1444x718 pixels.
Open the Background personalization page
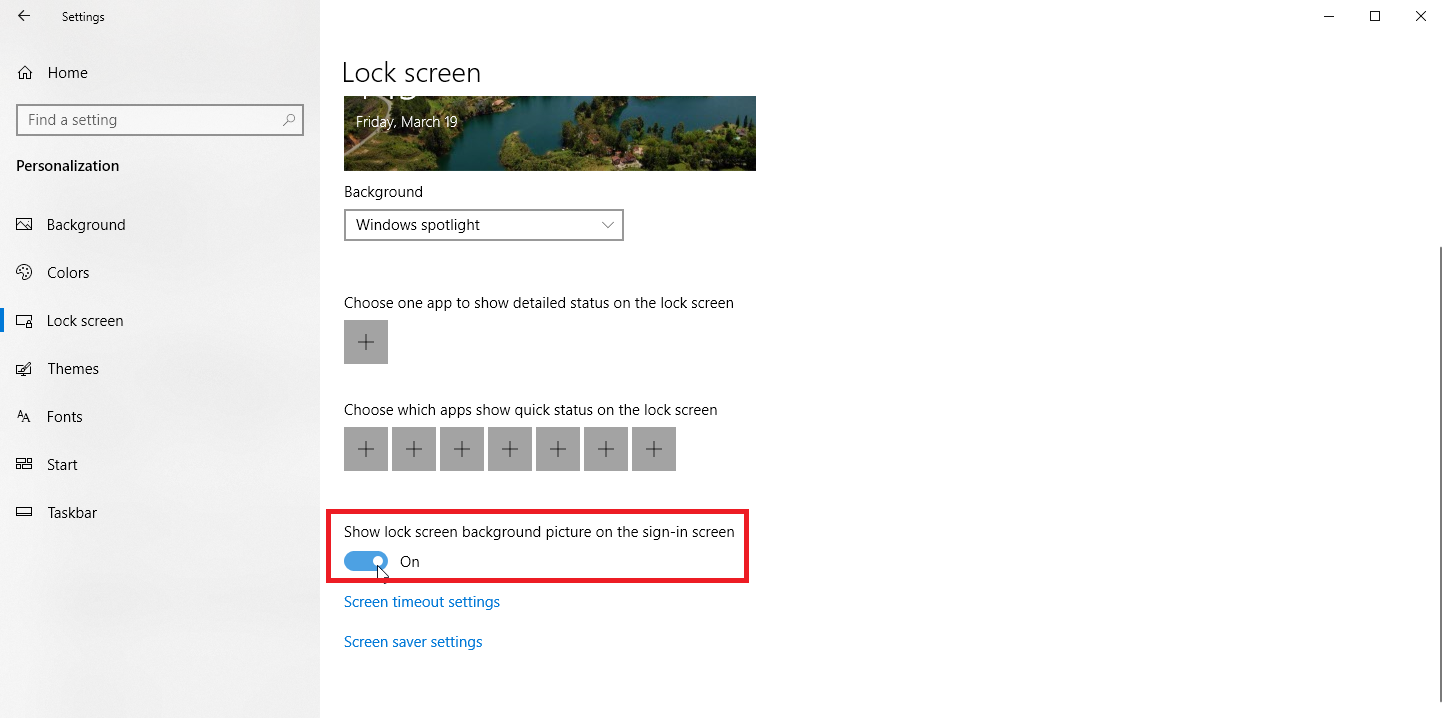click(x=86, y=225)
